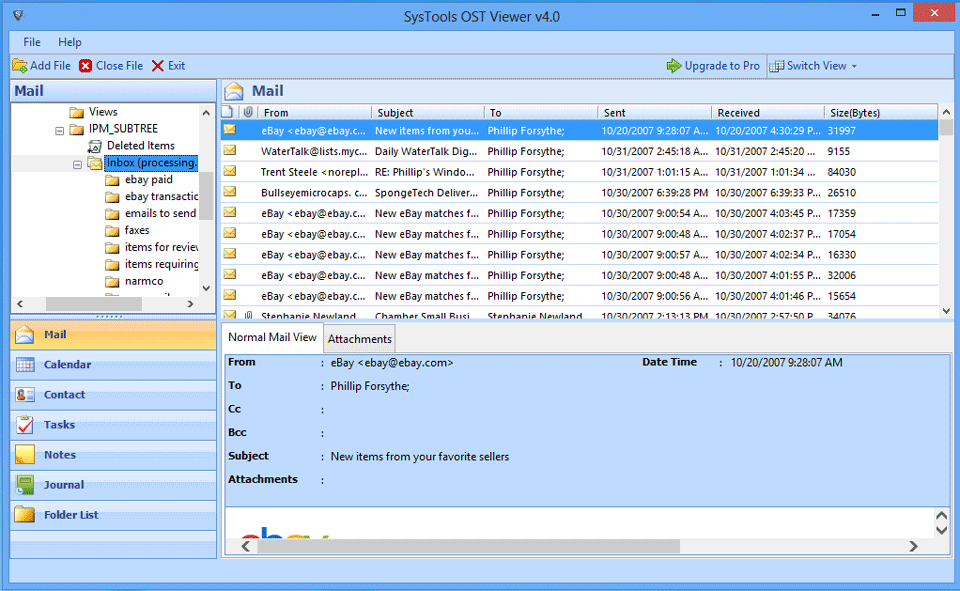Click the Deleted Items folder icon
Image resolution: width=960 pixels, height=591 pixels.
(x=94, y=146)
